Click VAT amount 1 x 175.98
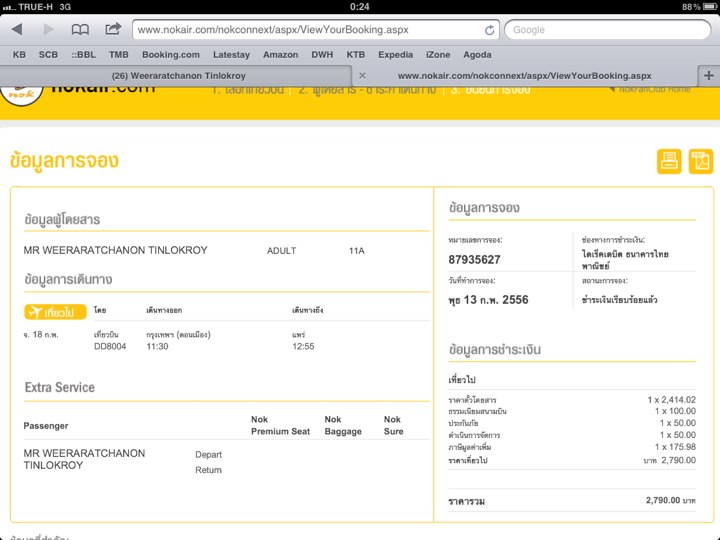This screenshot has height=540, width=720. (675, 447)
